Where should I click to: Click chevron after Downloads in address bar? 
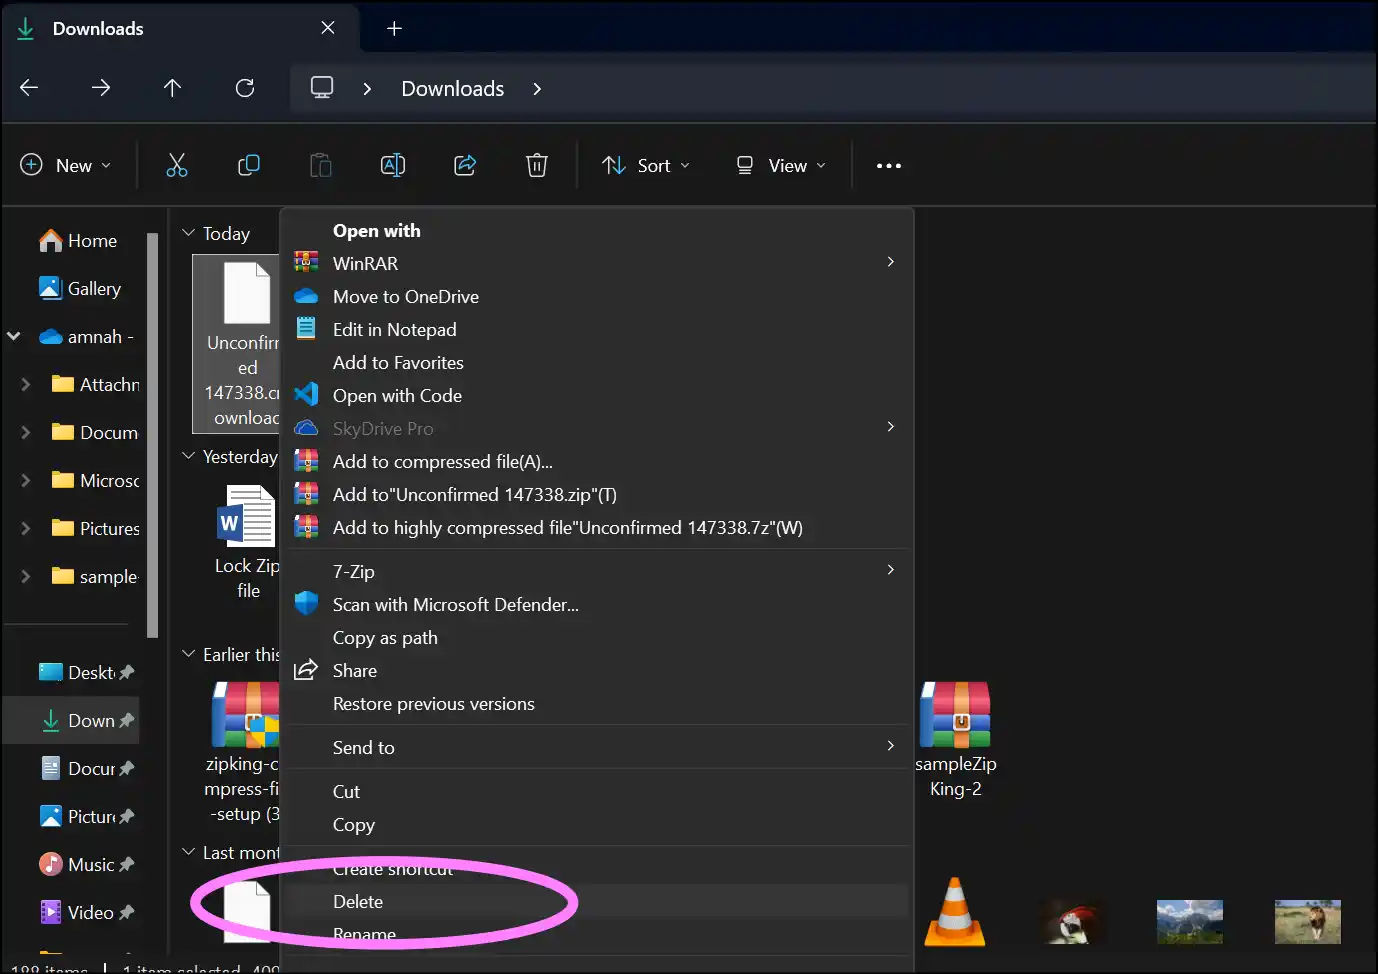coord(537,89)
